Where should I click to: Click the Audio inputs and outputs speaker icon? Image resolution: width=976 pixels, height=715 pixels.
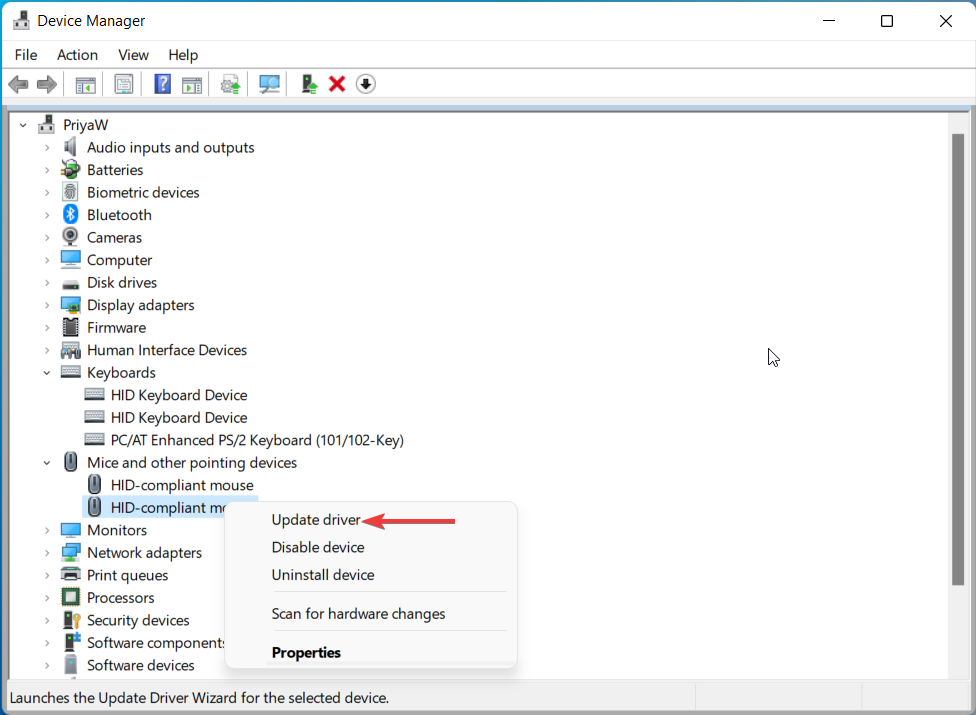pyautogui.click(x=70, y=147)
